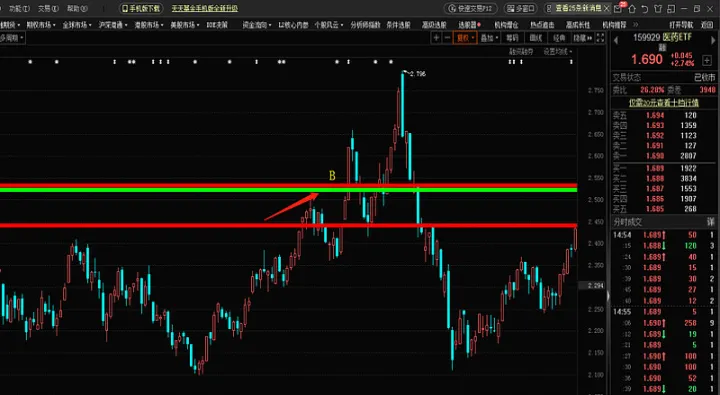Image resolution: width=720 pixels, height=395 pixels.
Task: Open the 交易 menu
Action: [48, 8]
